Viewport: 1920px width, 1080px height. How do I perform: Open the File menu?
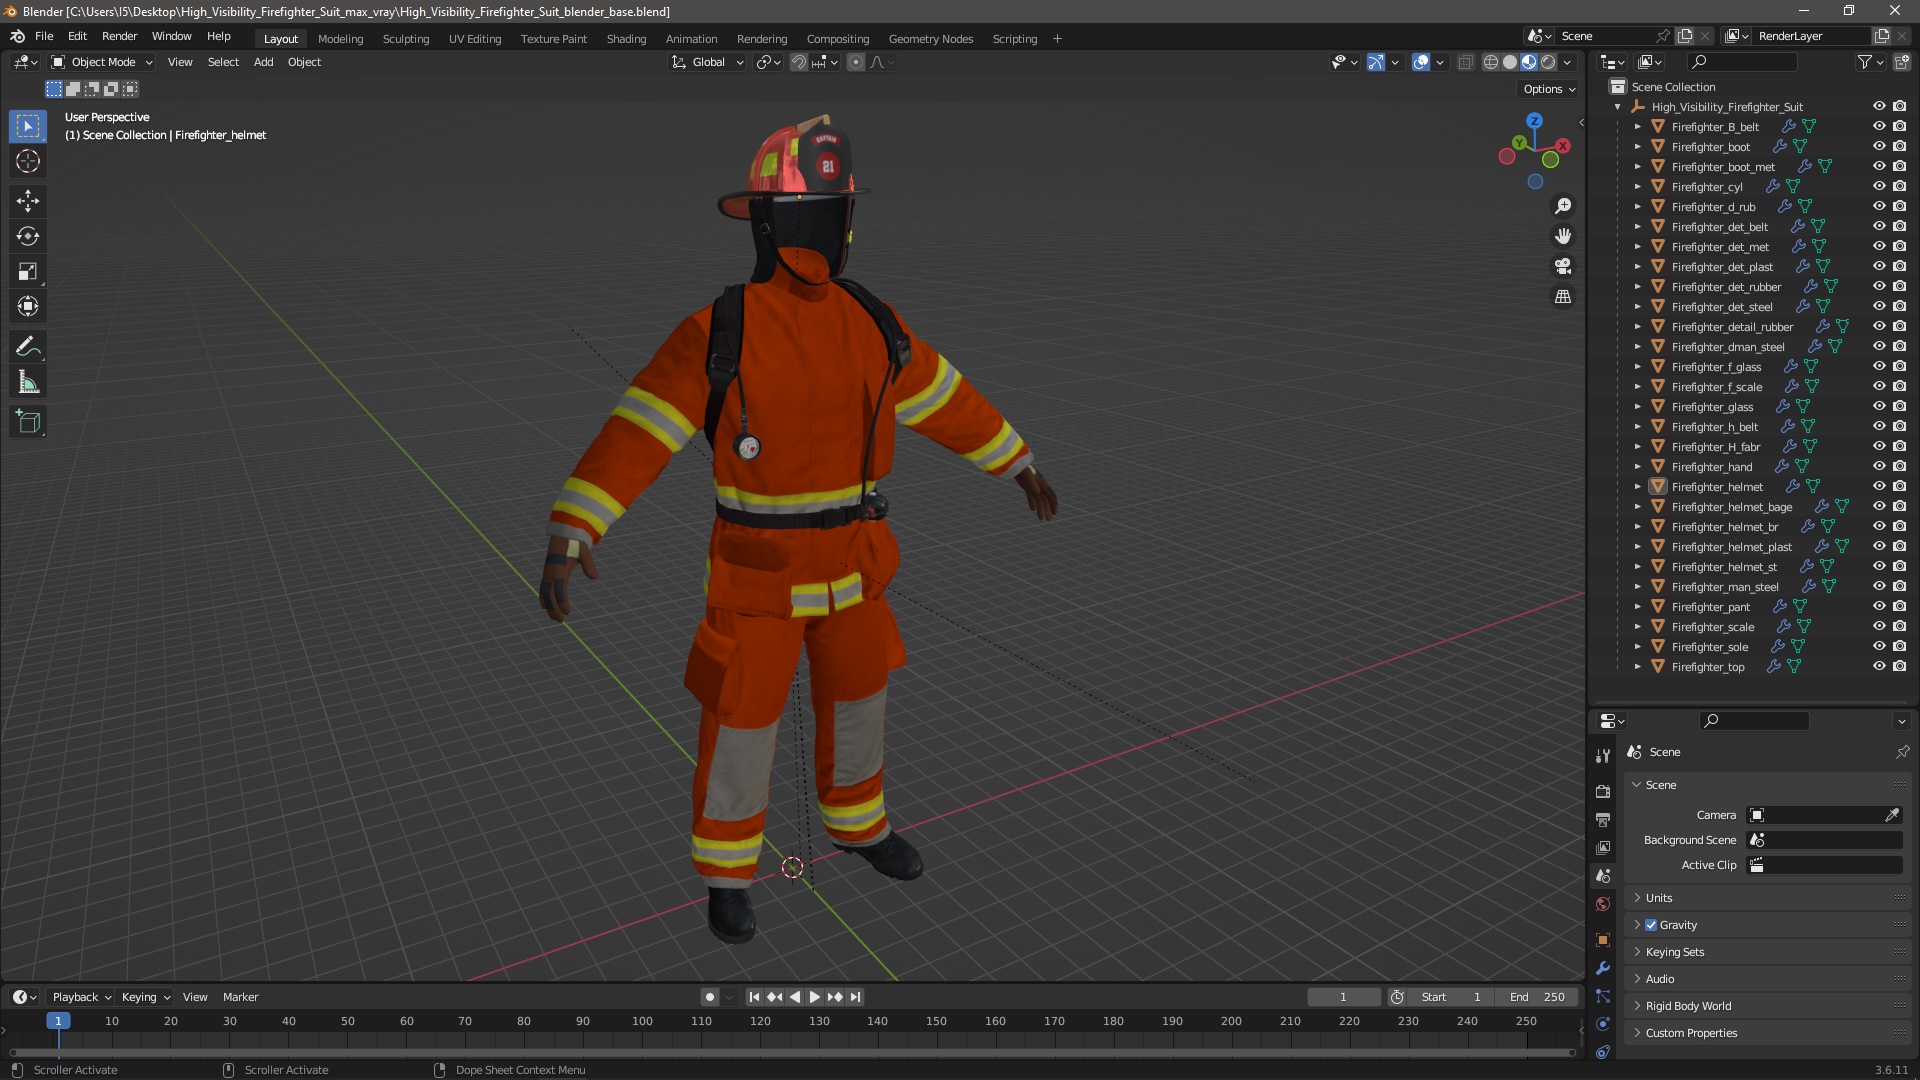44,36
